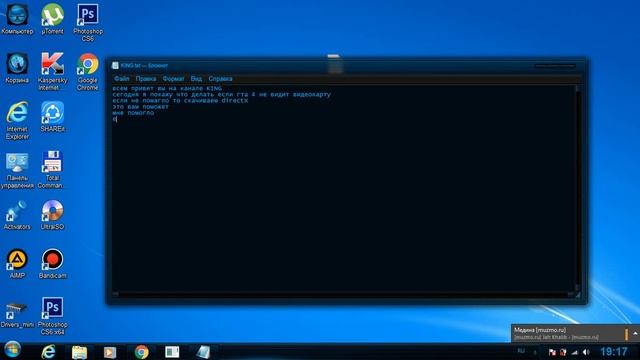
Task: Open the UltraISO desktop shortcut
Action: tap(52, 215)
